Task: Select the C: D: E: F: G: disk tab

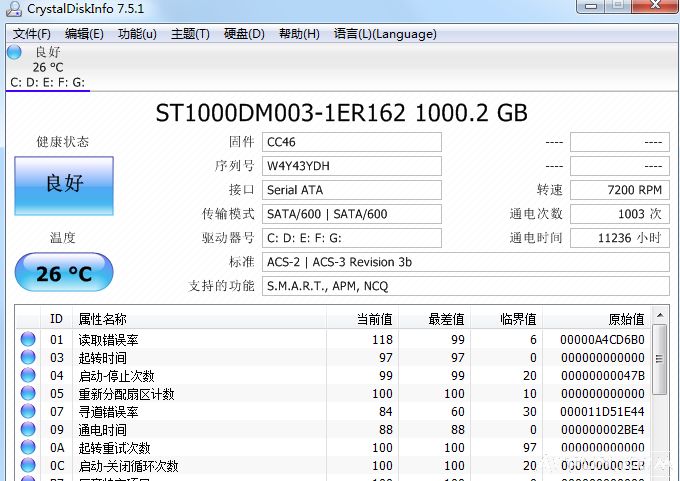Action: [47, 82]
